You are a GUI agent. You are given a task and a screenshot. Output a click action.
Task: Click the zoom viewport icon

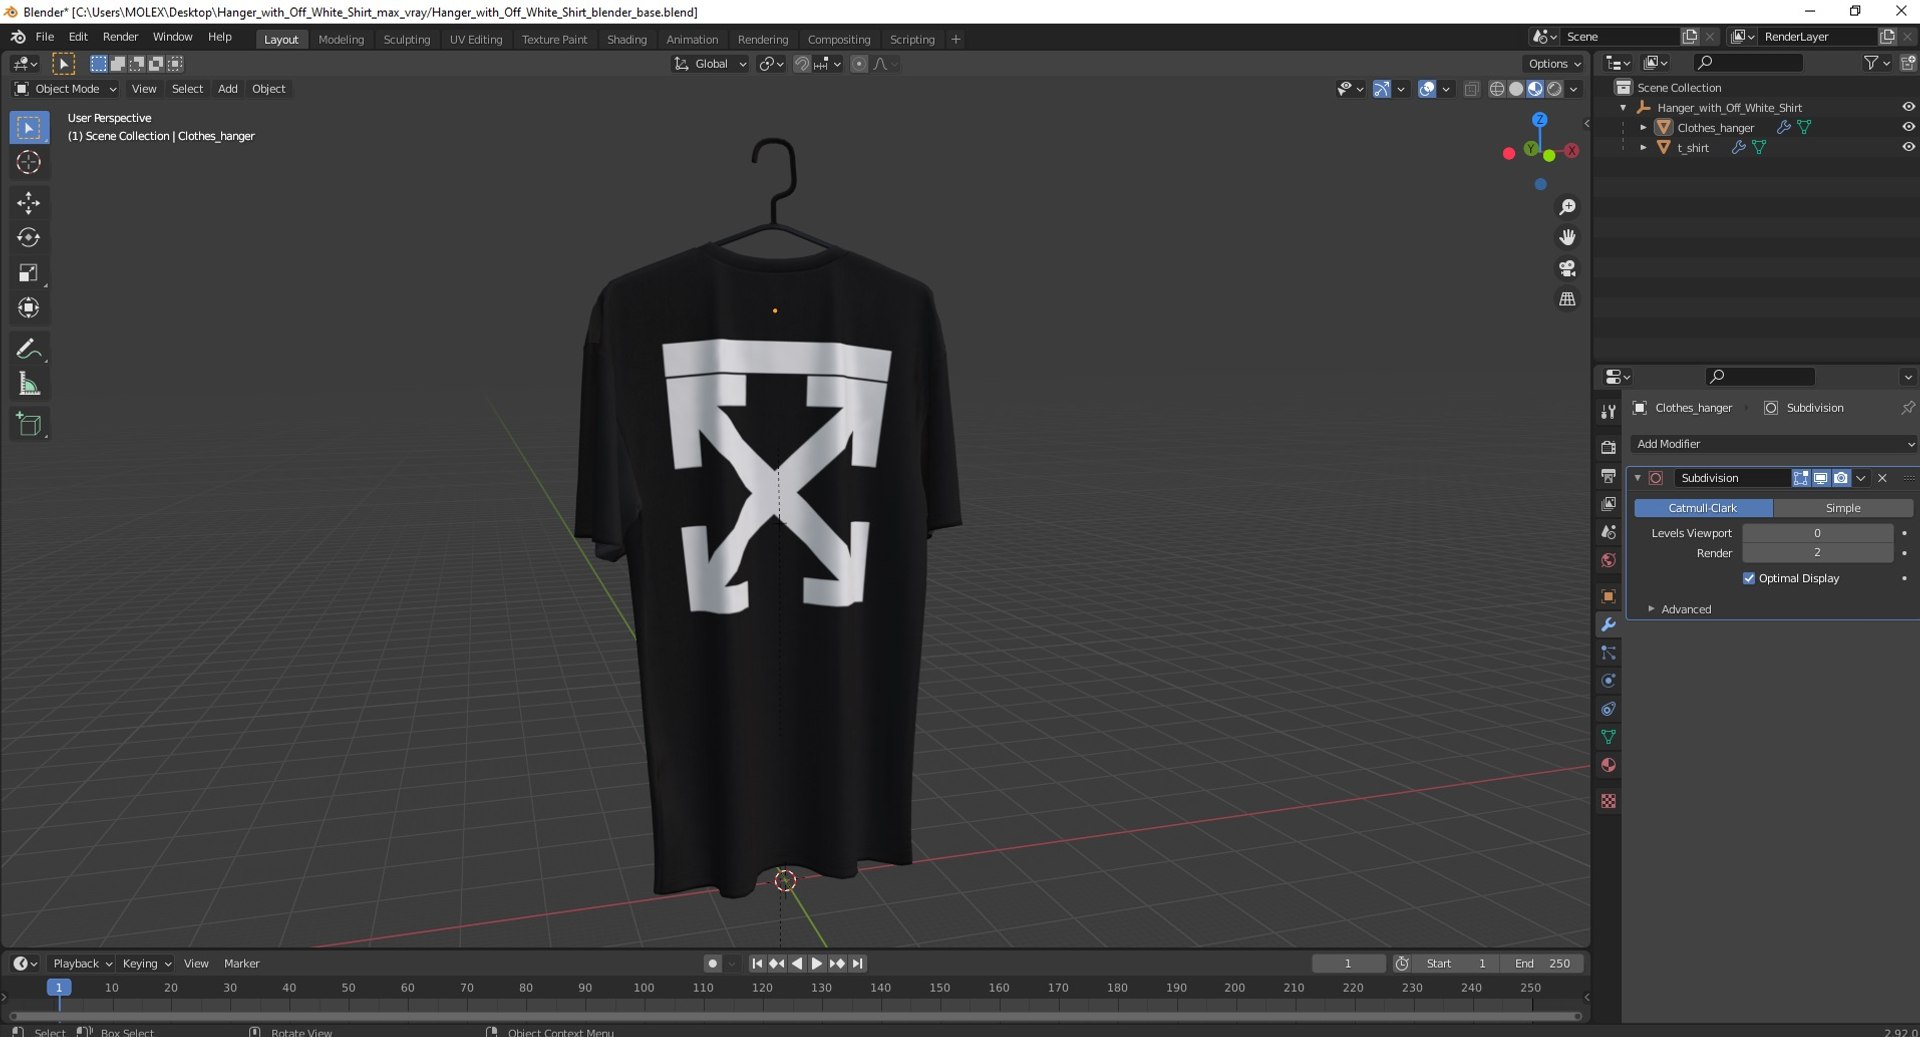(1567, 207)
